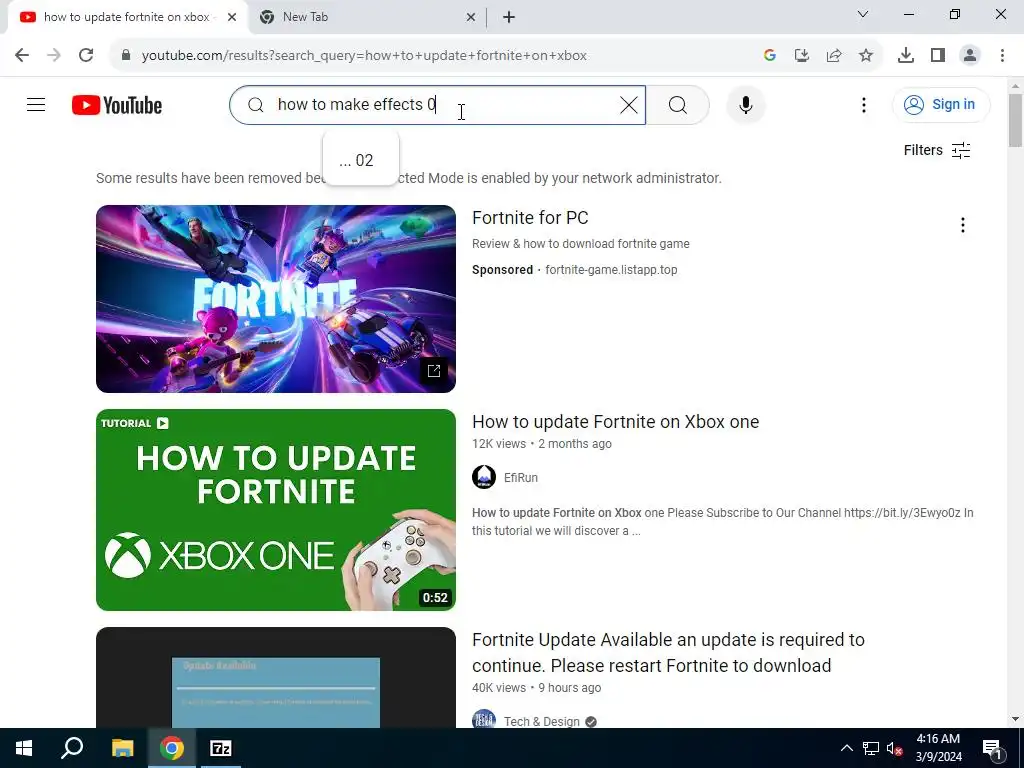This screenshot has width=1024, height=768.
Task: Toggle the Chrome side panel
Action: point(938,55)
